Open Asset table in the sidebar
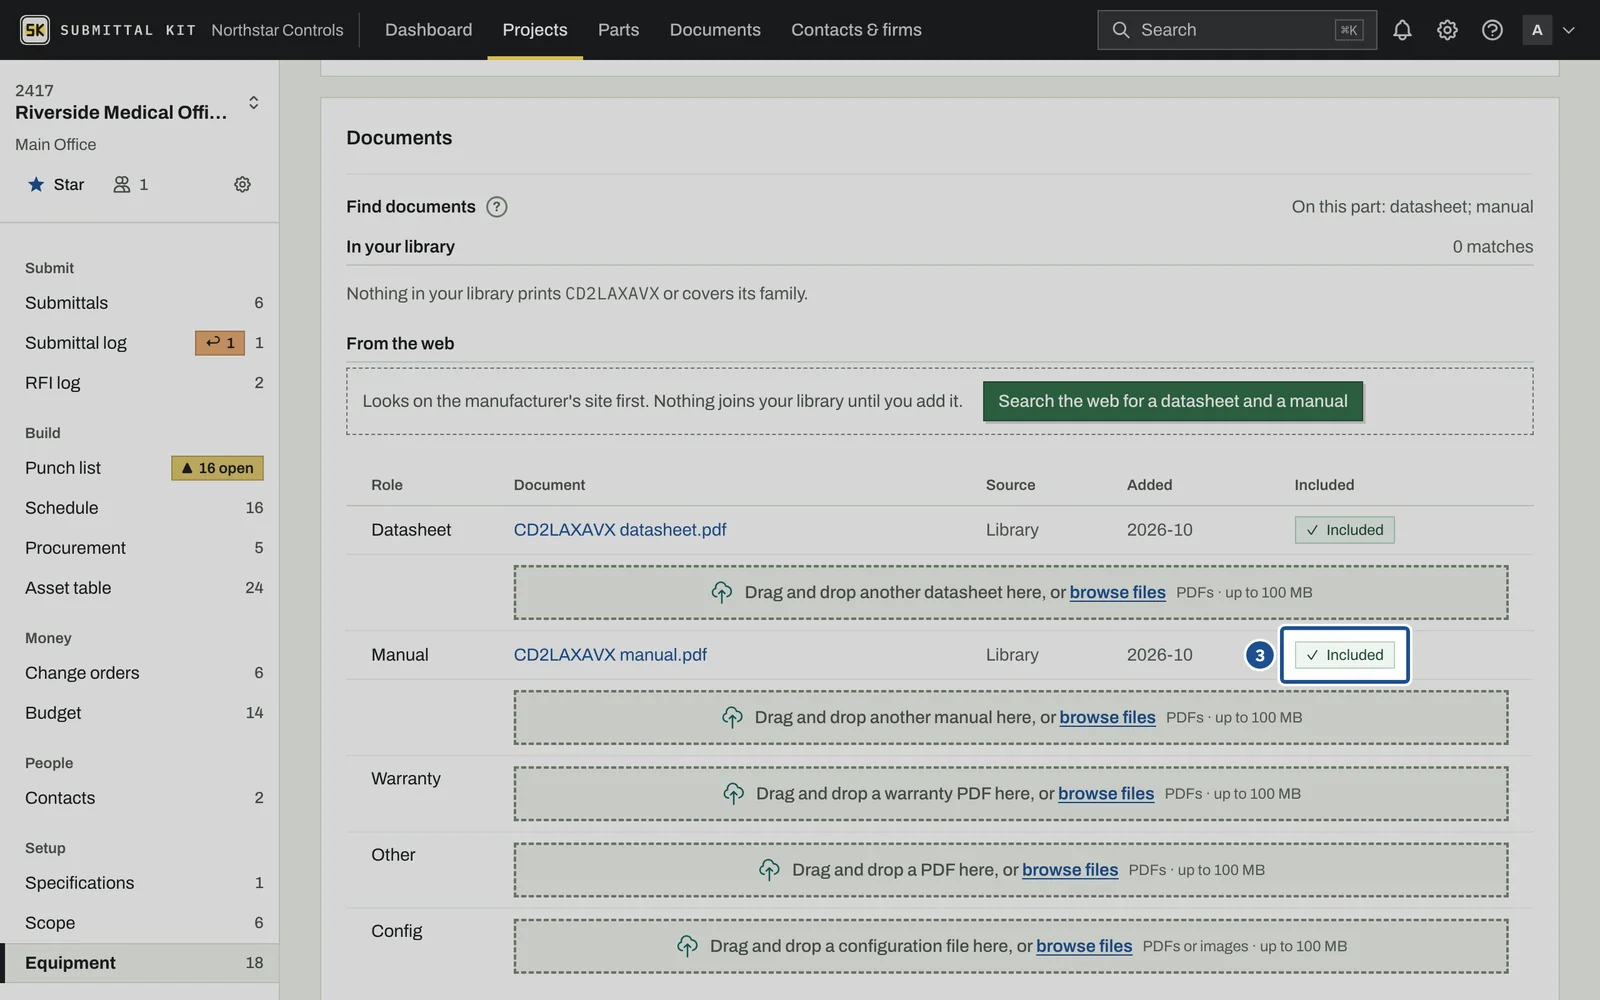1600x1000 pixels. coord(140,588)
